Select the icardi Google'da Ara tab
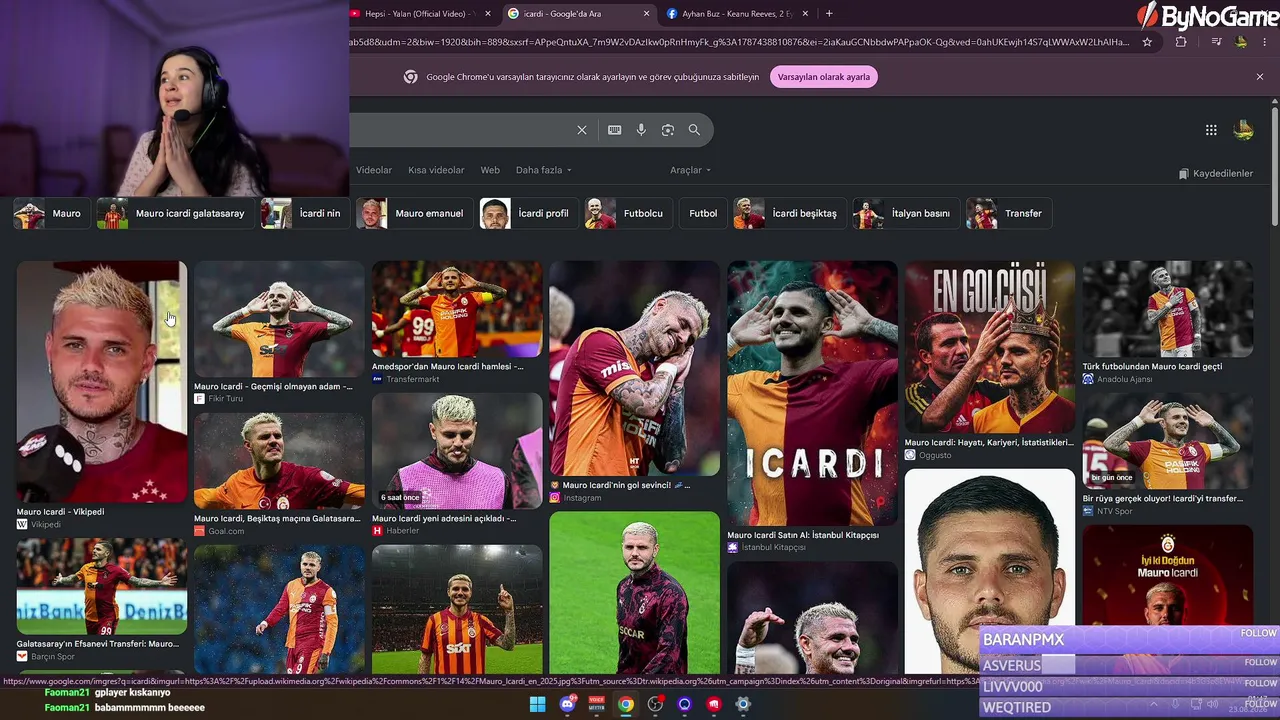The width and height of the screenshot is (1280, 720). [578, 14]
